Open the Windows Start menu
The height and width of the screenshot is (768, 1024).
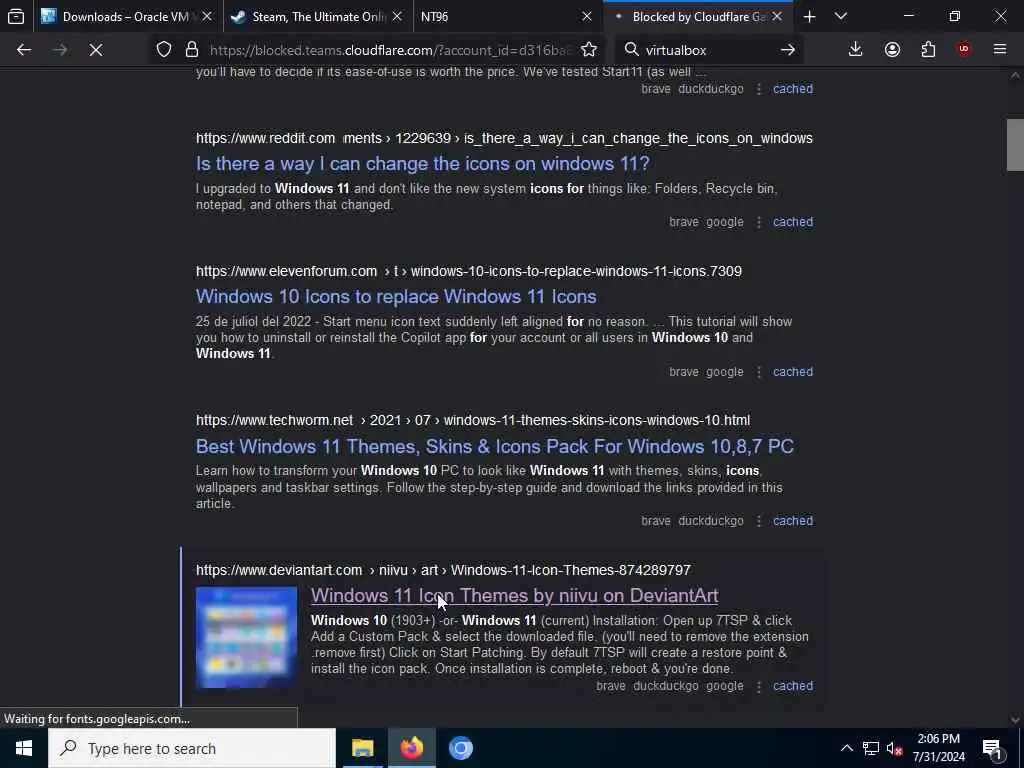pos(24,748)
